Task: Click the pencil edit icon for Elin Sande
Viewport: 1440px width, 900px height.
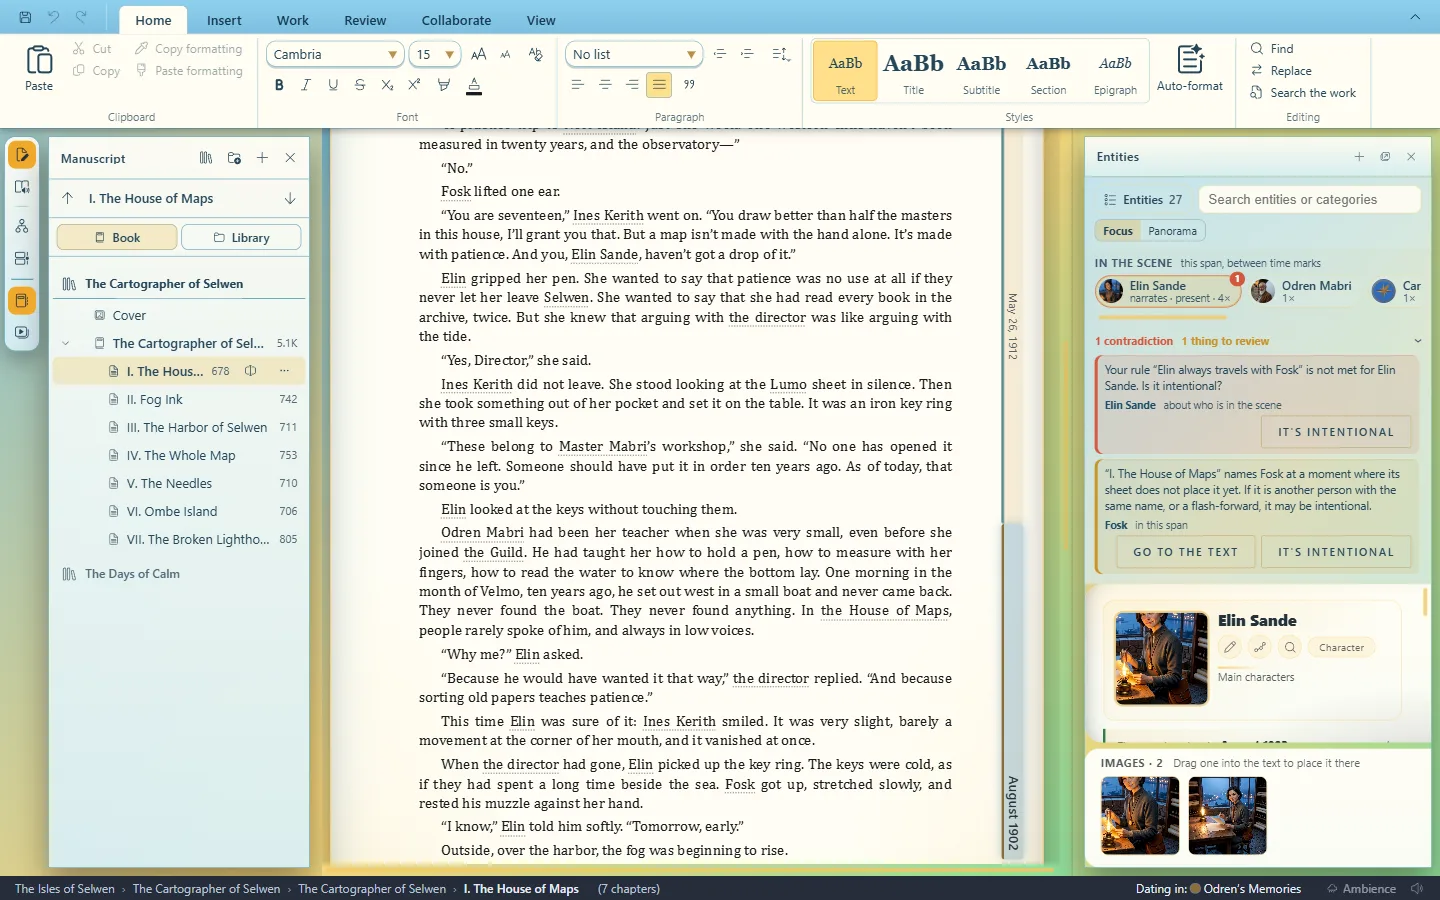Action: pos(1230,647)
